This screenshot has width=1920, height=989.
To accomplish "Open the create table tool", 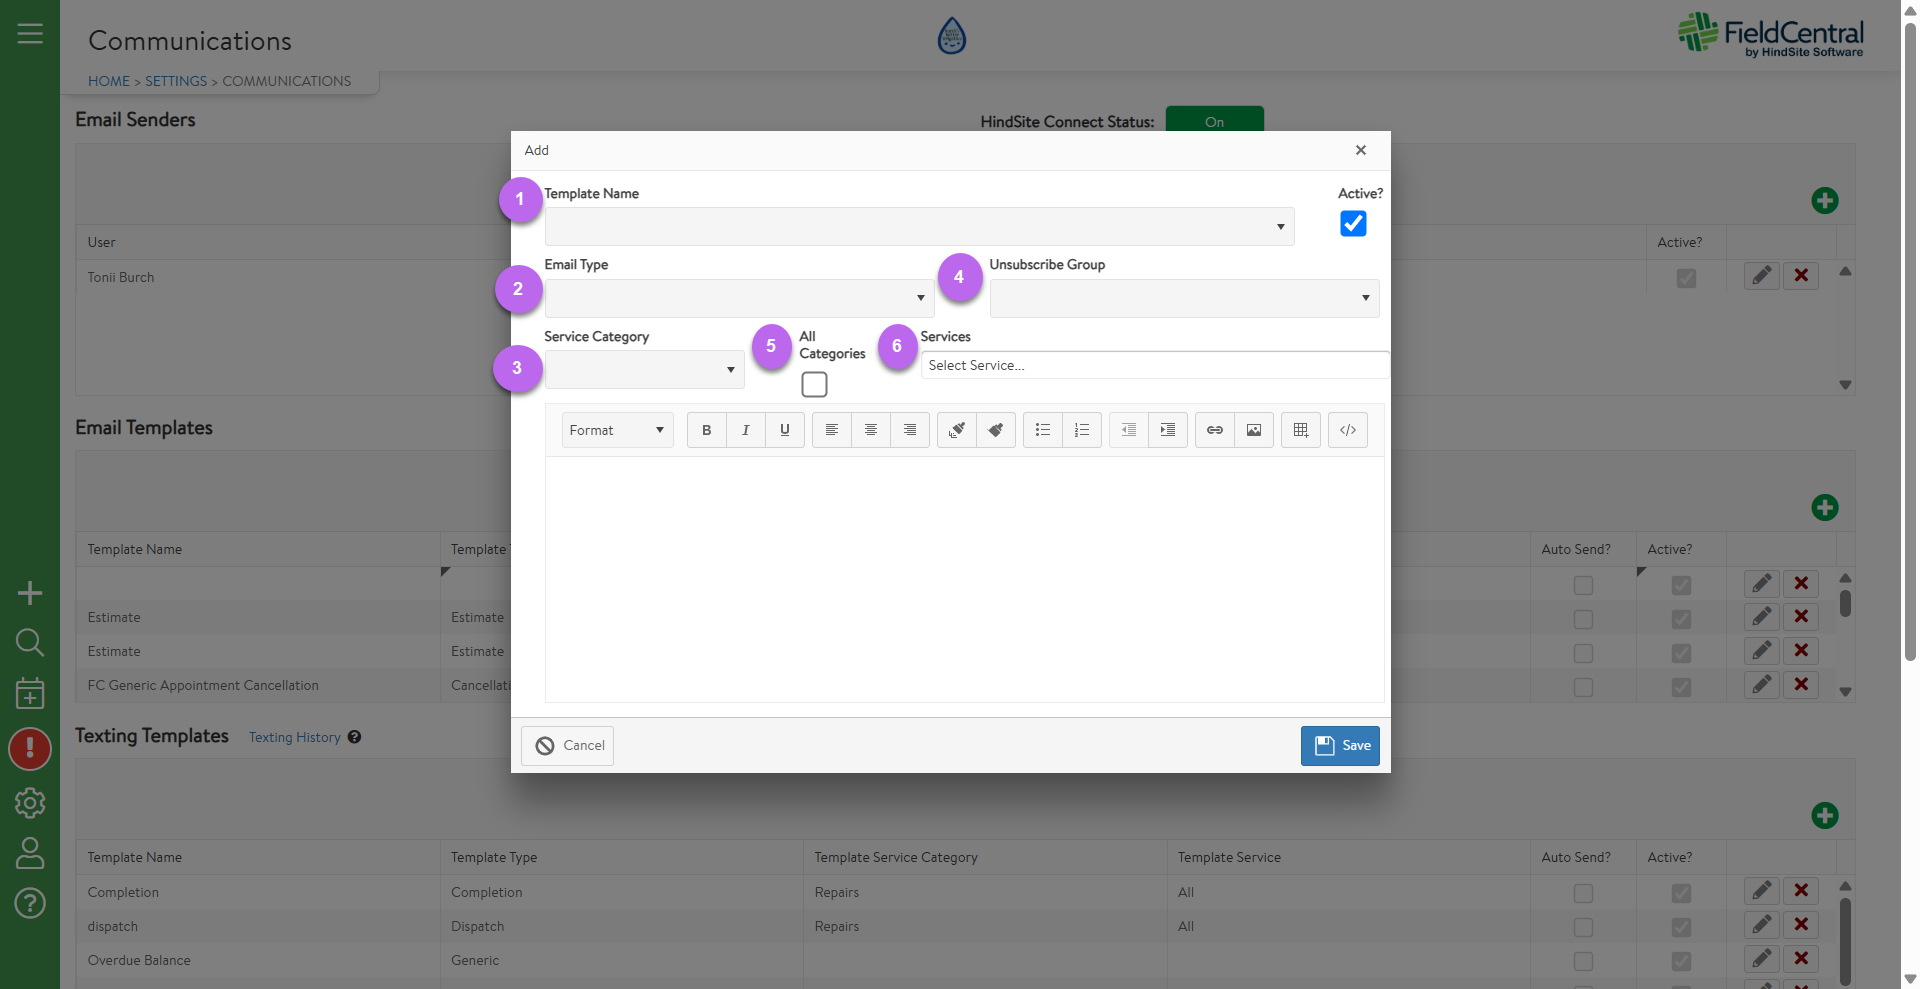I will 1301,430.
